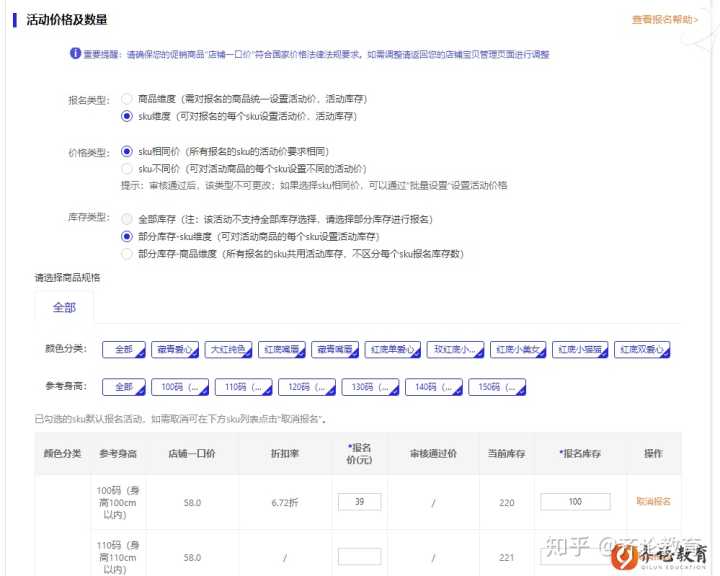Toggle the 红底双爱心 color chip
Image resolution: width=720 pixels, height=576 pixels.
point(643,350)
